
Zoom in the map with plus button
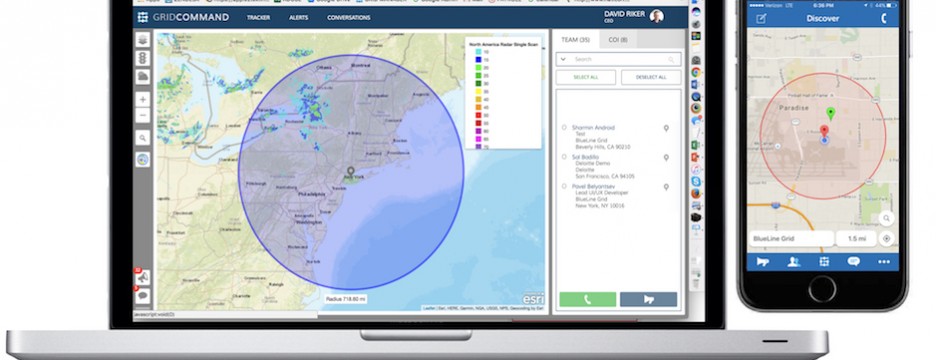143,100
